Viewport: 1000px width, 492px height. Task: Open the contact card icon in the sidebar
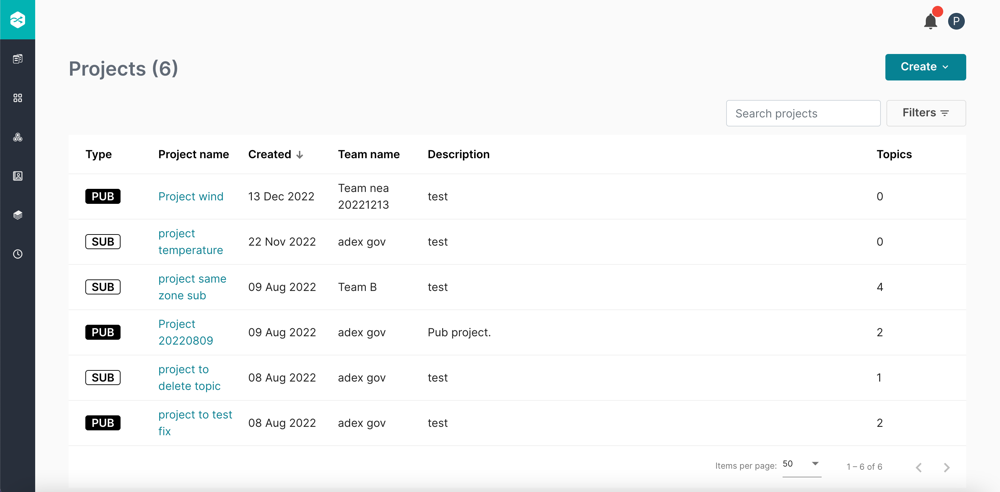(17, 176)
